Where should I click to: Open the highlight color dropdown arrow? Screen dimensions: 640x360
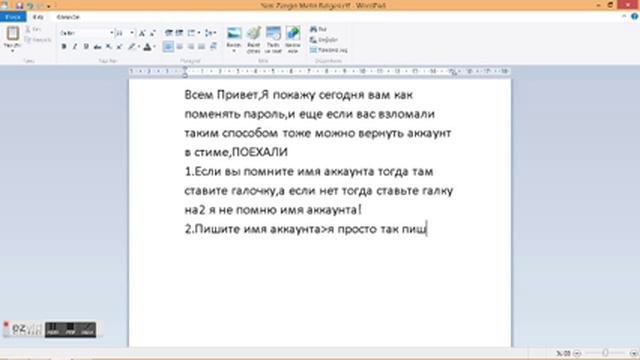tap(139, 47)
